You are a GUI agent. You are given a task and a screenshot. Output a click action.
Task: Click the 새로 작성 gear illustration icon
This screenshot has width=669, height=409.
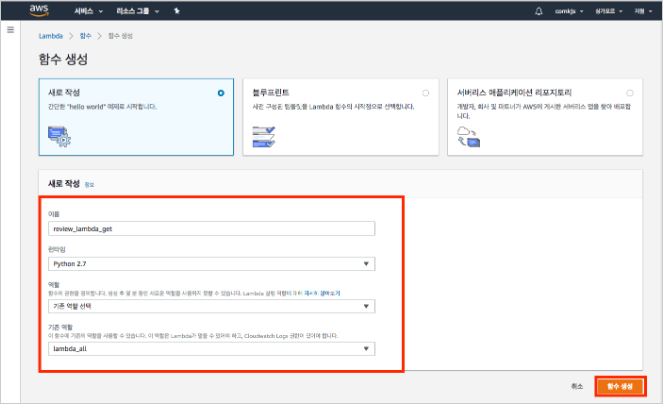pyautogui.click(x=58, y=136)
